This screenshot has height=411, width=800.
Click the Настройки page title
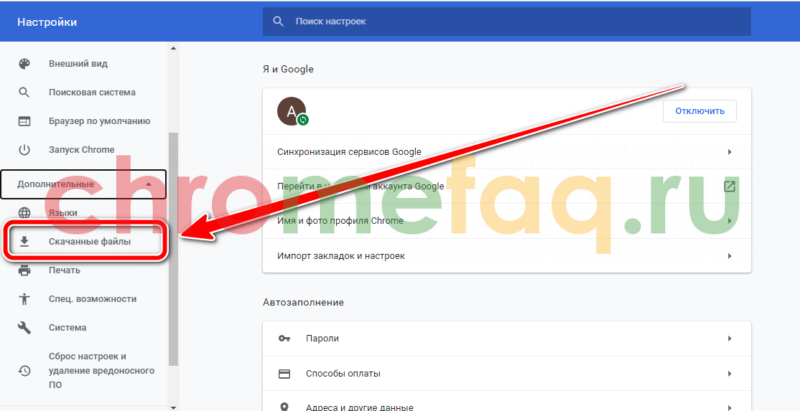point(47,22)
